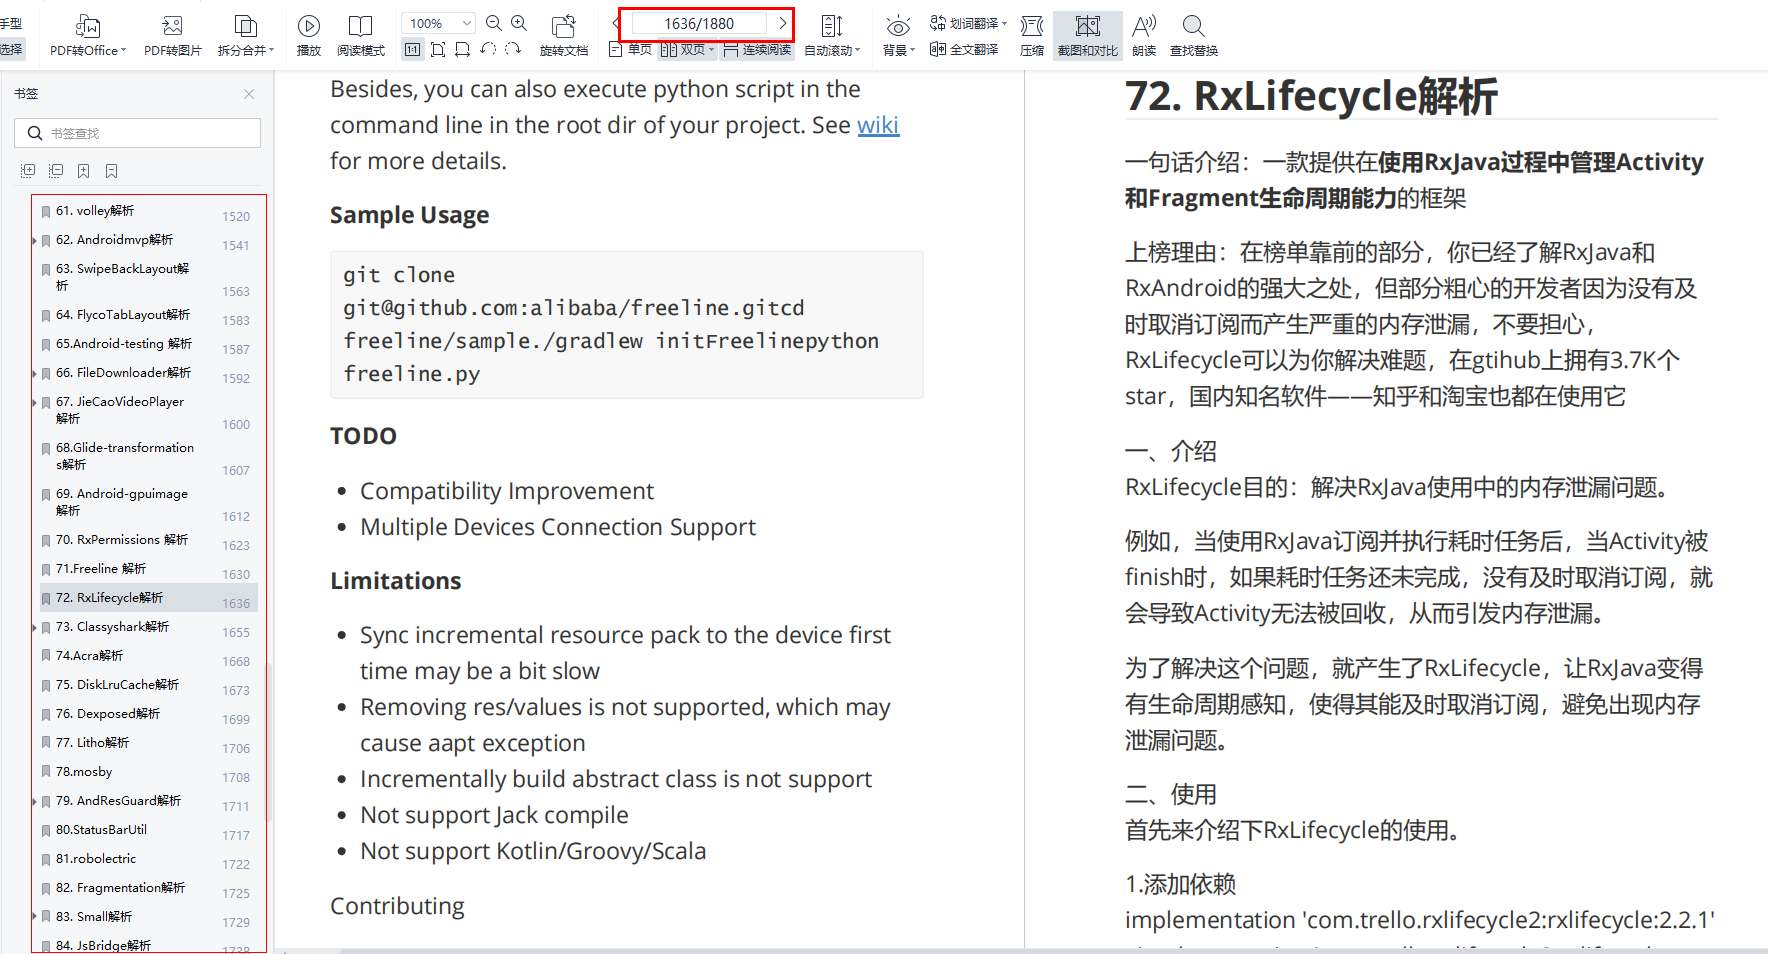Start slideshow with the 播放 button
Screen dimensions: 1768x954
(x=309, y=35)
